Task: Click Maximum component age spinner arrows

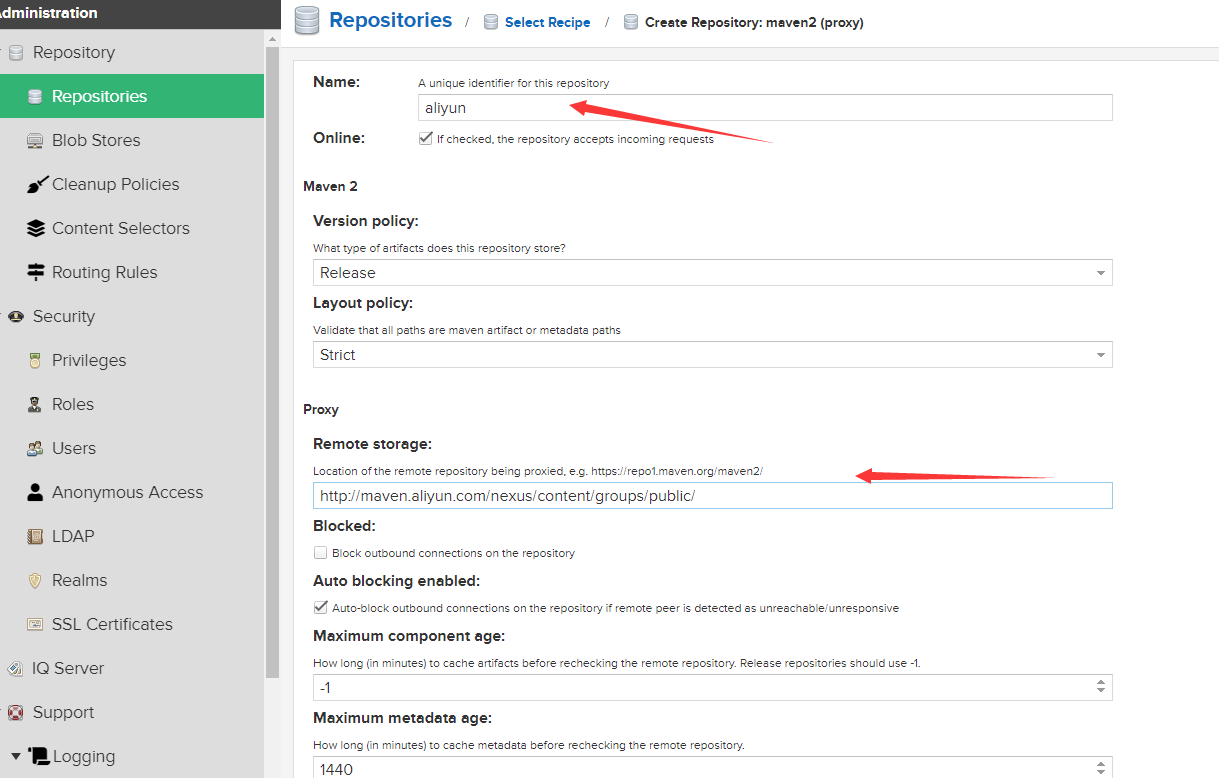Action: point(1100,687)
